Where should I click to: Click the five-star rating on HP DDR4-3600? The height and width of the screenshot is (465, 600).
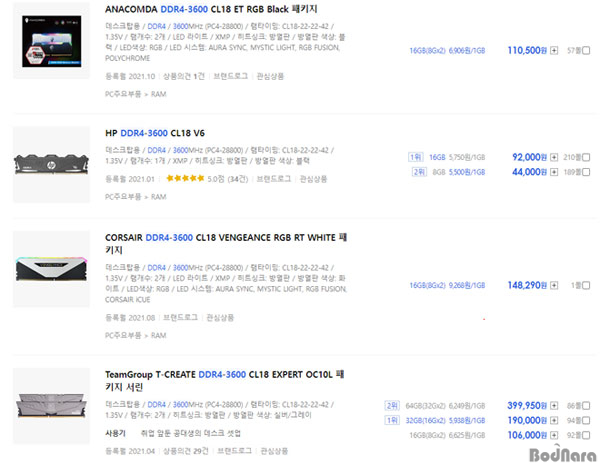click(x=185, y=179)
